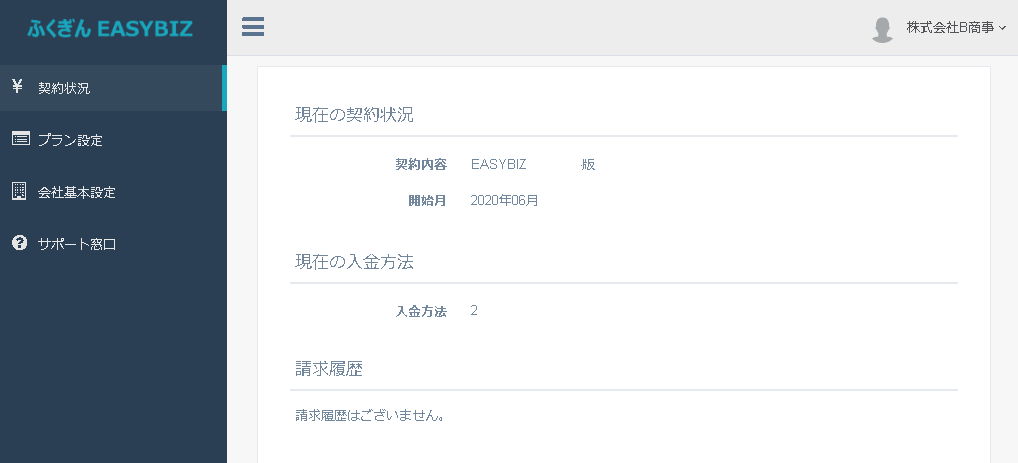Go to the プラン設定 menu item
1018x463 pixels.
(70, 140)
